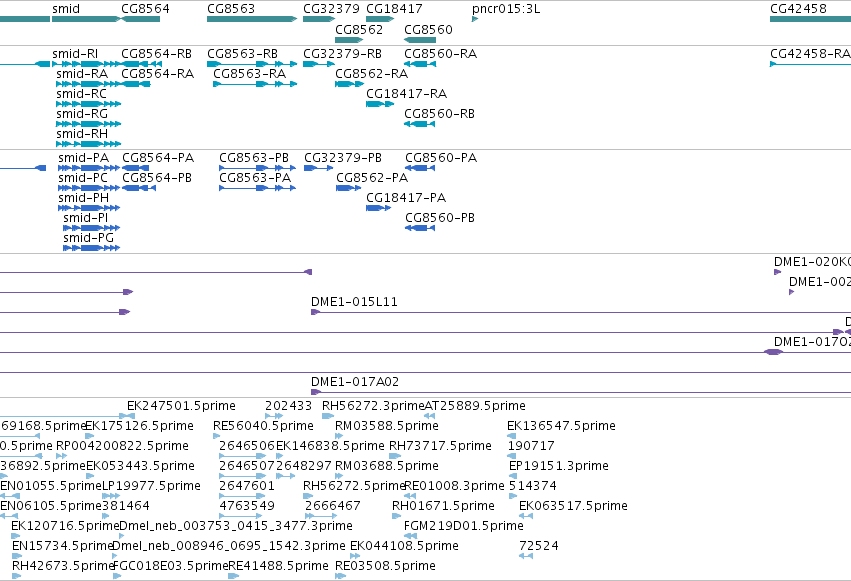Click the CG8563-RA transcript
The height and width of the screenshot is (581, 851).
pos(249,74)
